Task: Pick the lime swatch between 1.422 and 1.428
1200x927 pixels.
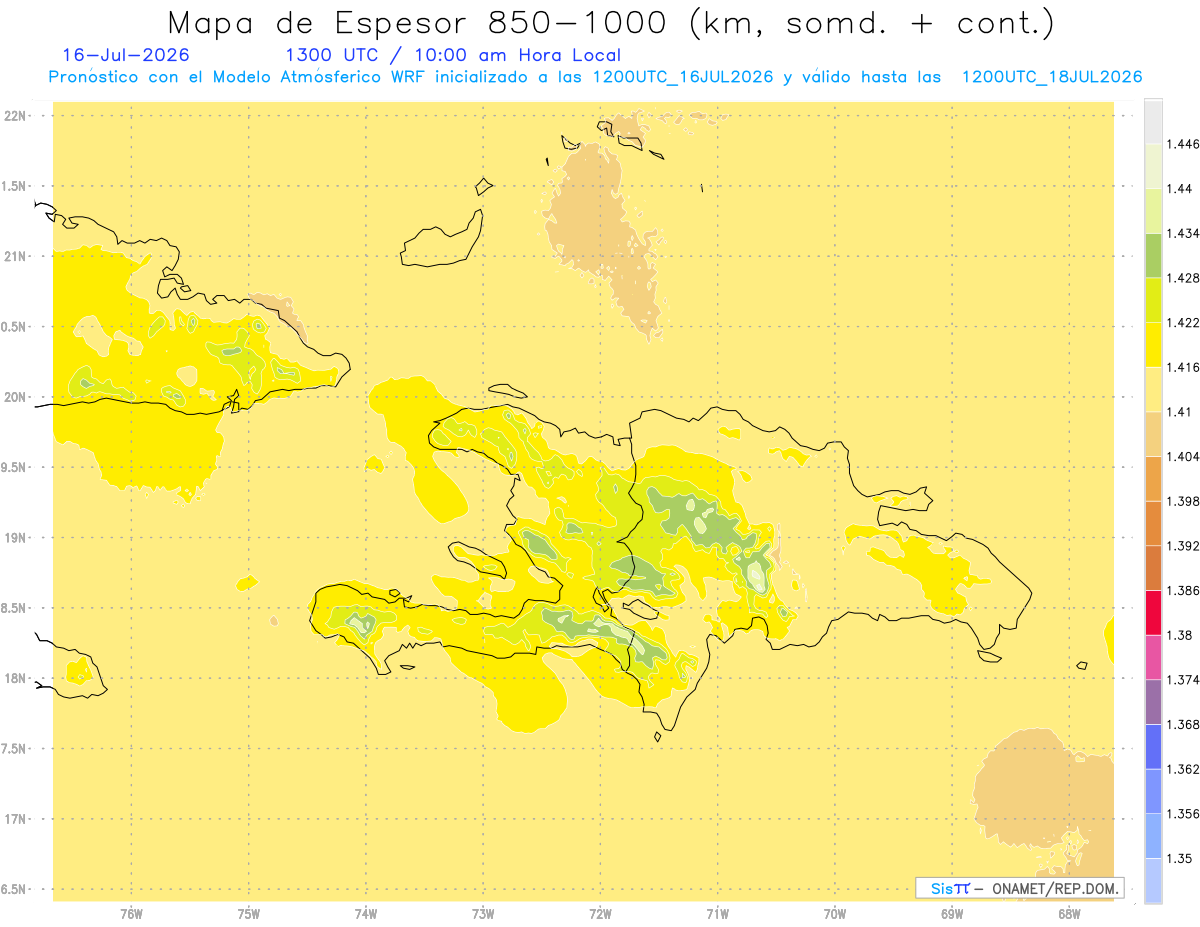Action: click(x=1153, y=300)
